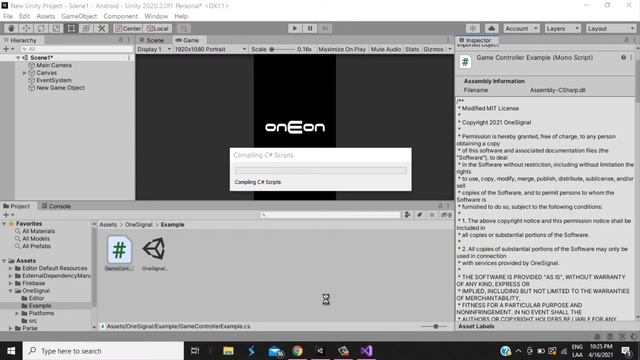
Task: Switch to the Game tab
Action: [x=187, y=40]
